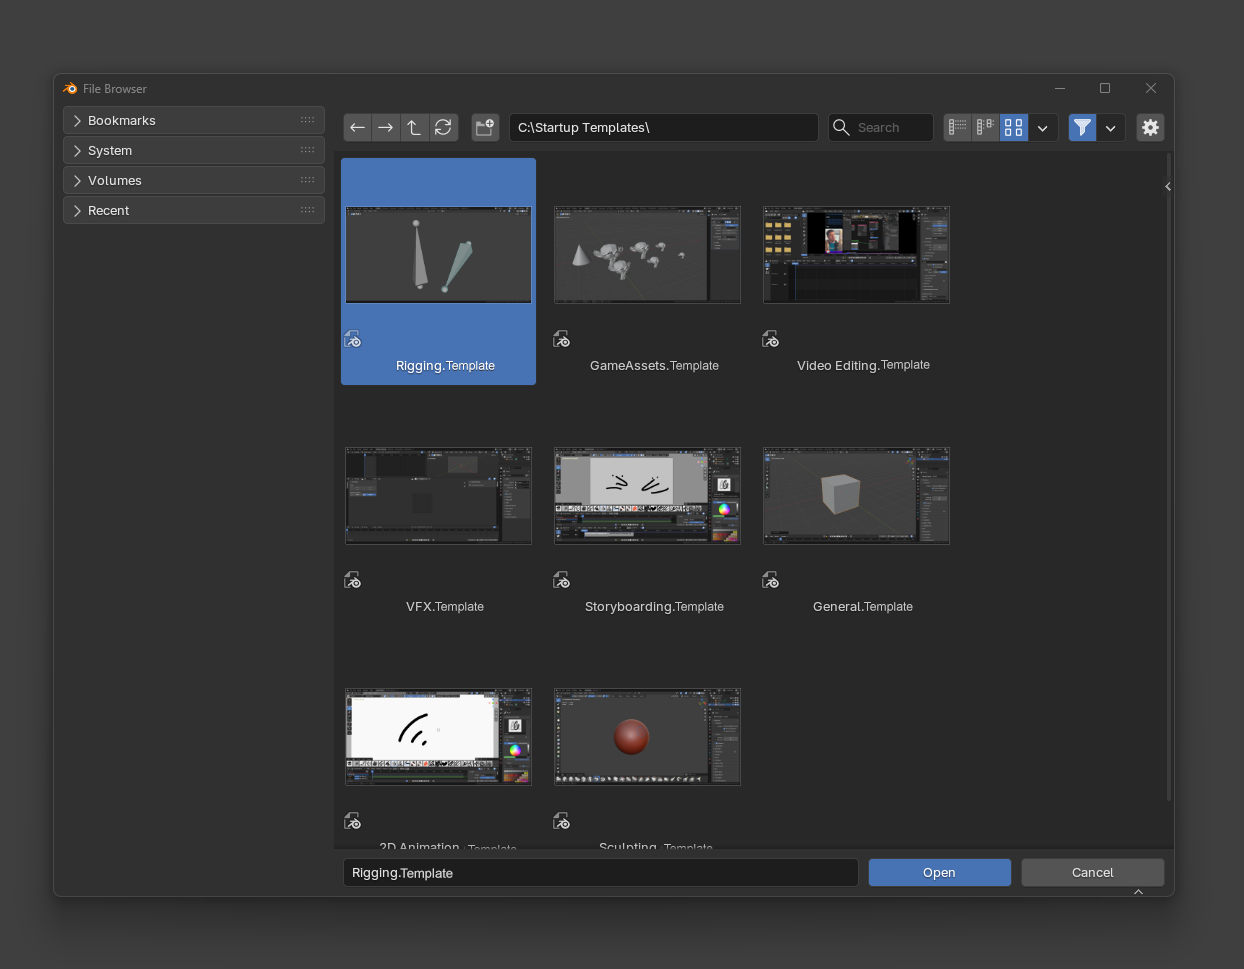Viewport: 1244px width, 969px height.
Task: Click the search magnifier icon
Action: 841,127
